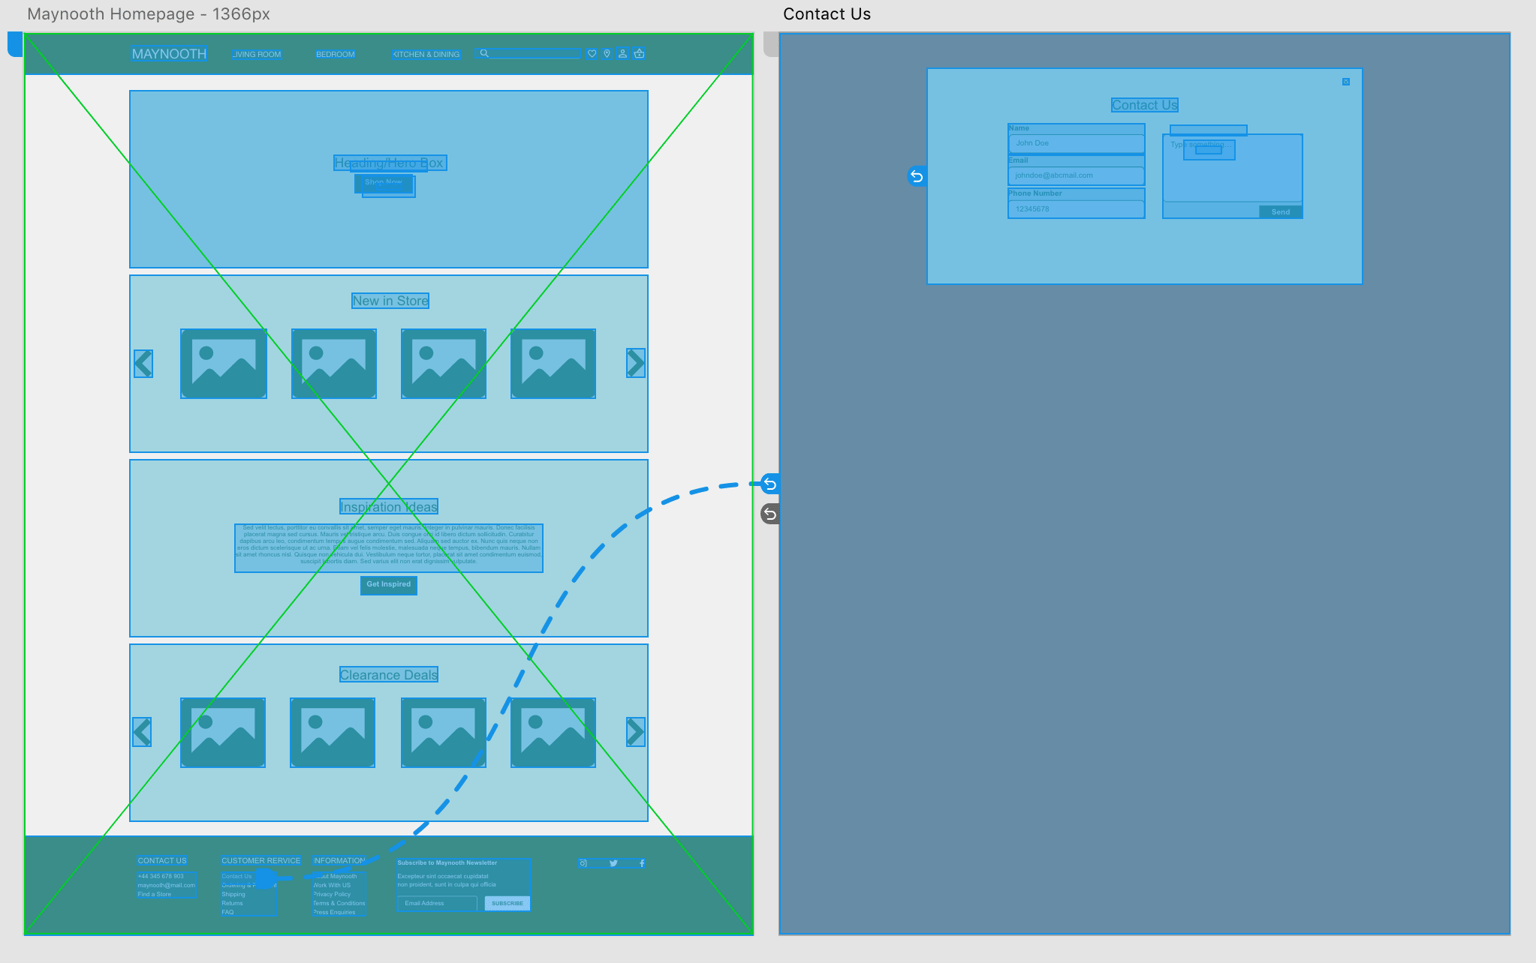1536x963 pixels.
Task: Click the Shipping footer link
Action: point(234,895)
